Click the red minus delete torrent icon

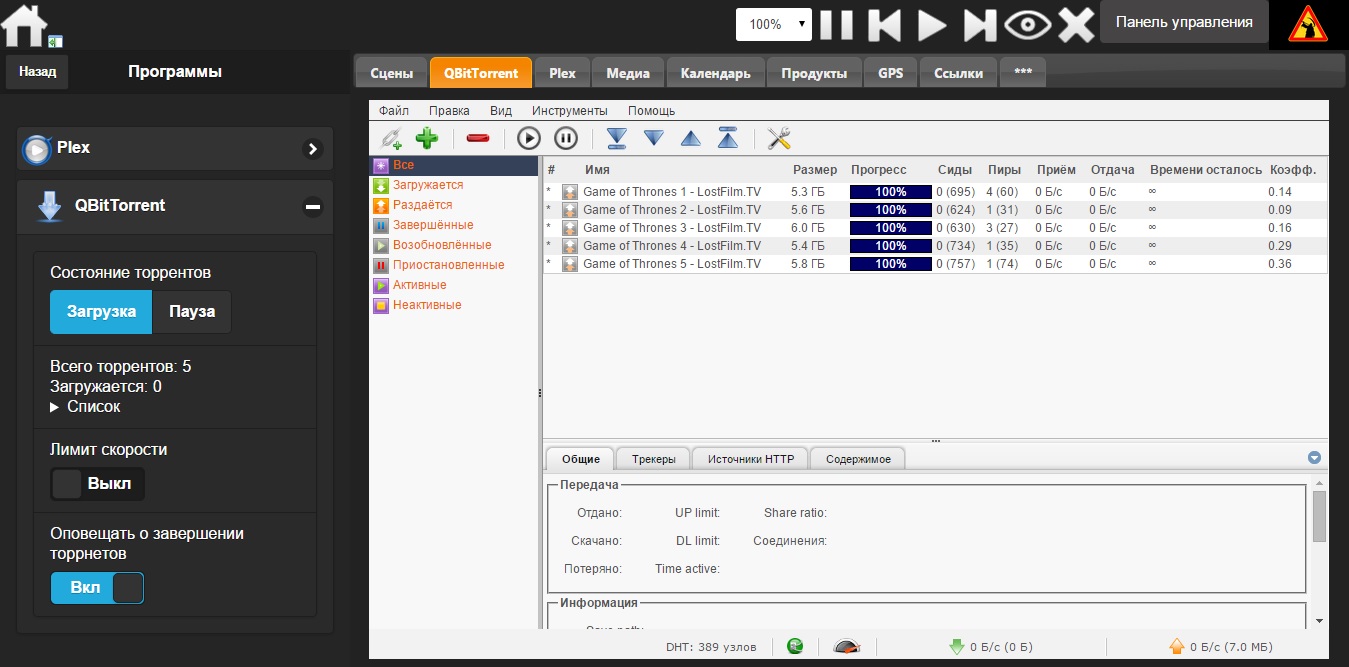tap(478, 139)
